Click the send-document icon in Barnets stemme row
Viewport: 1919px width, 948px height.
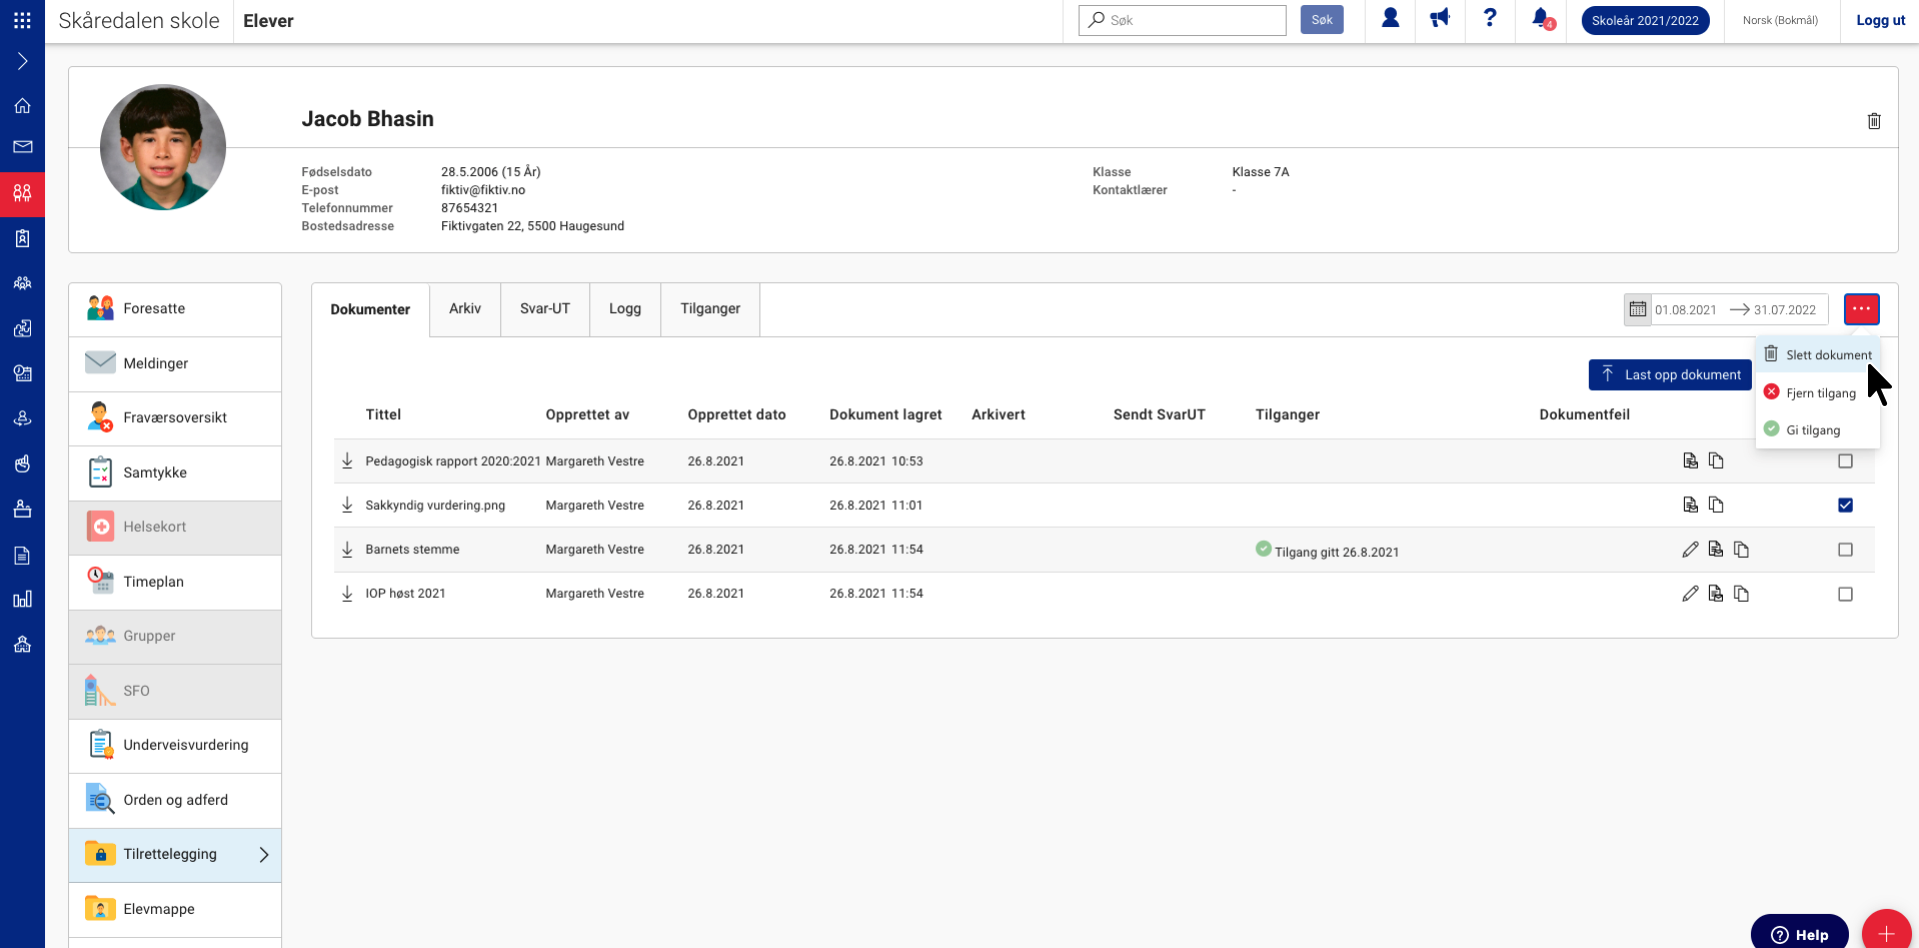tap(1716, 549)
